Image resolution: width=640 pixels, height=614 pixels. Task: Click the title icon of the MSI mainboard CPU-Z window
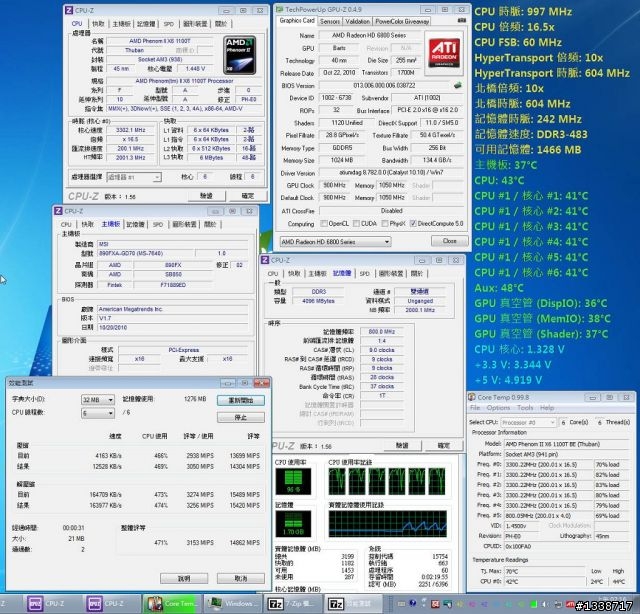click(x=58, y=211)
